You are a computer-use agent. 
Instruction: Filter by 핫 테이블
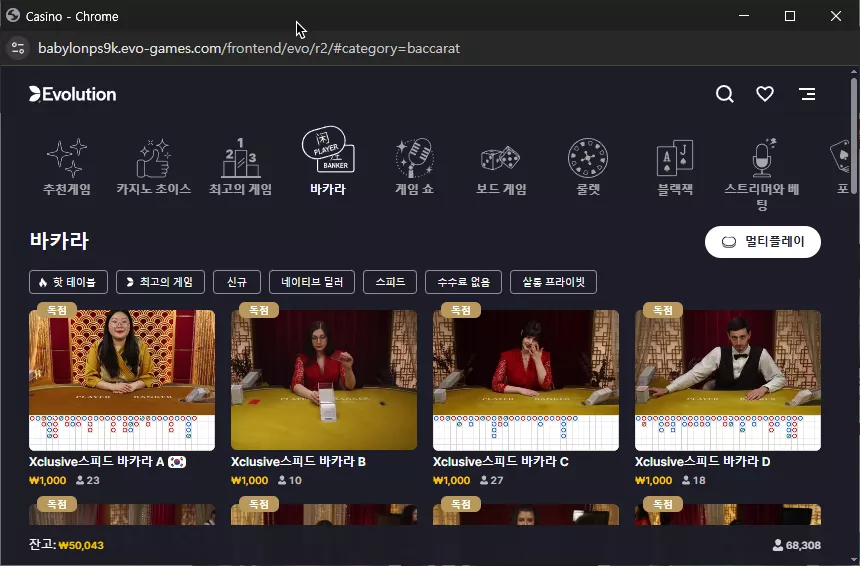[x=68, y=282]
